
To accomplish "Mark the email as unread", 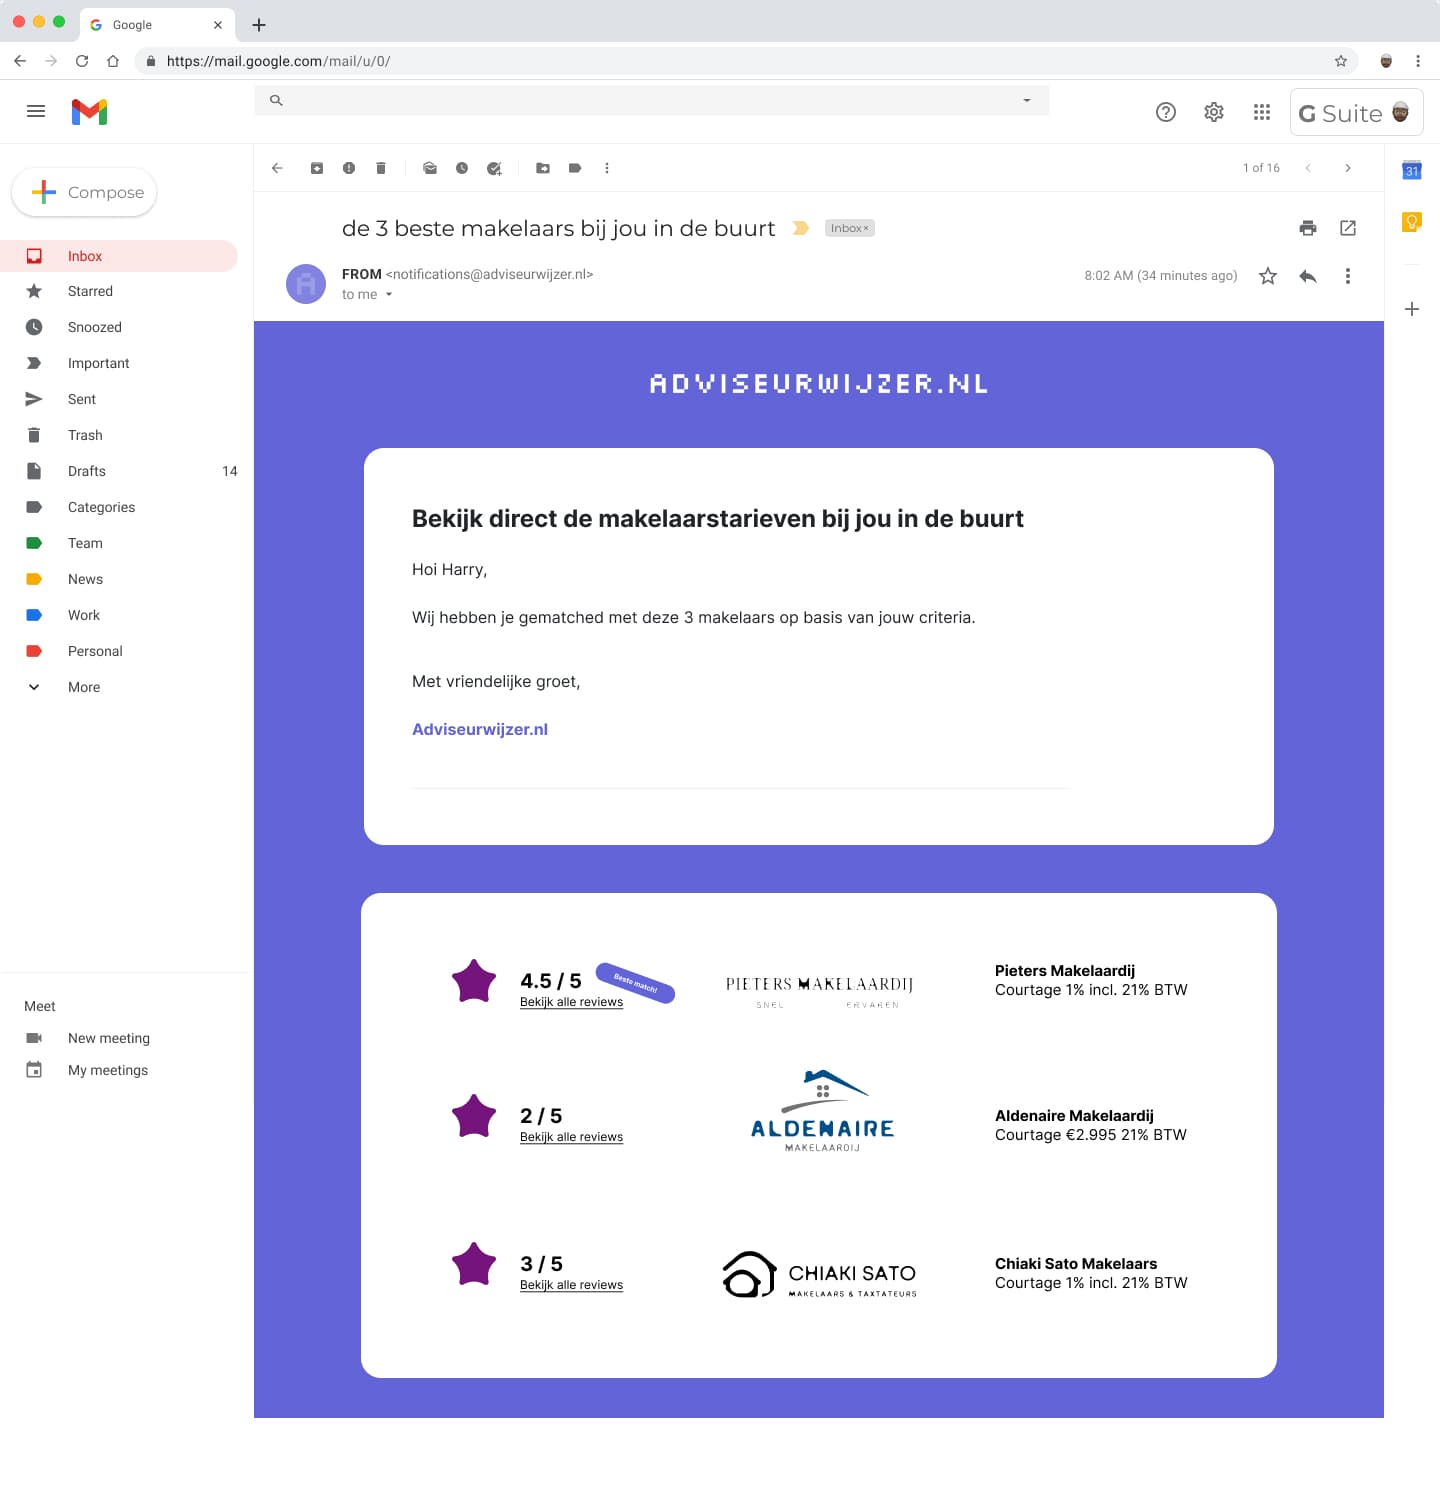I will pos(430,168).
